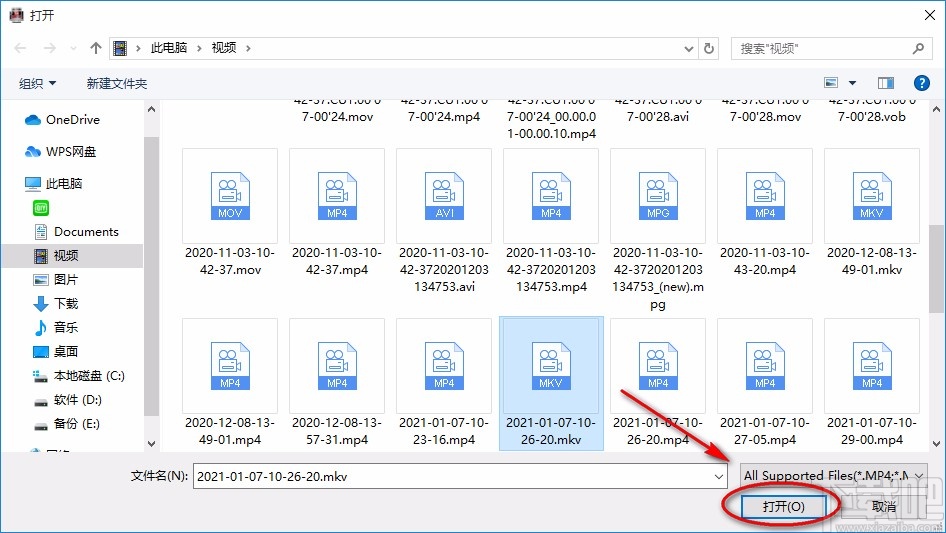
Task: Expand the filename history dropdown
Action: pos(719,476)
